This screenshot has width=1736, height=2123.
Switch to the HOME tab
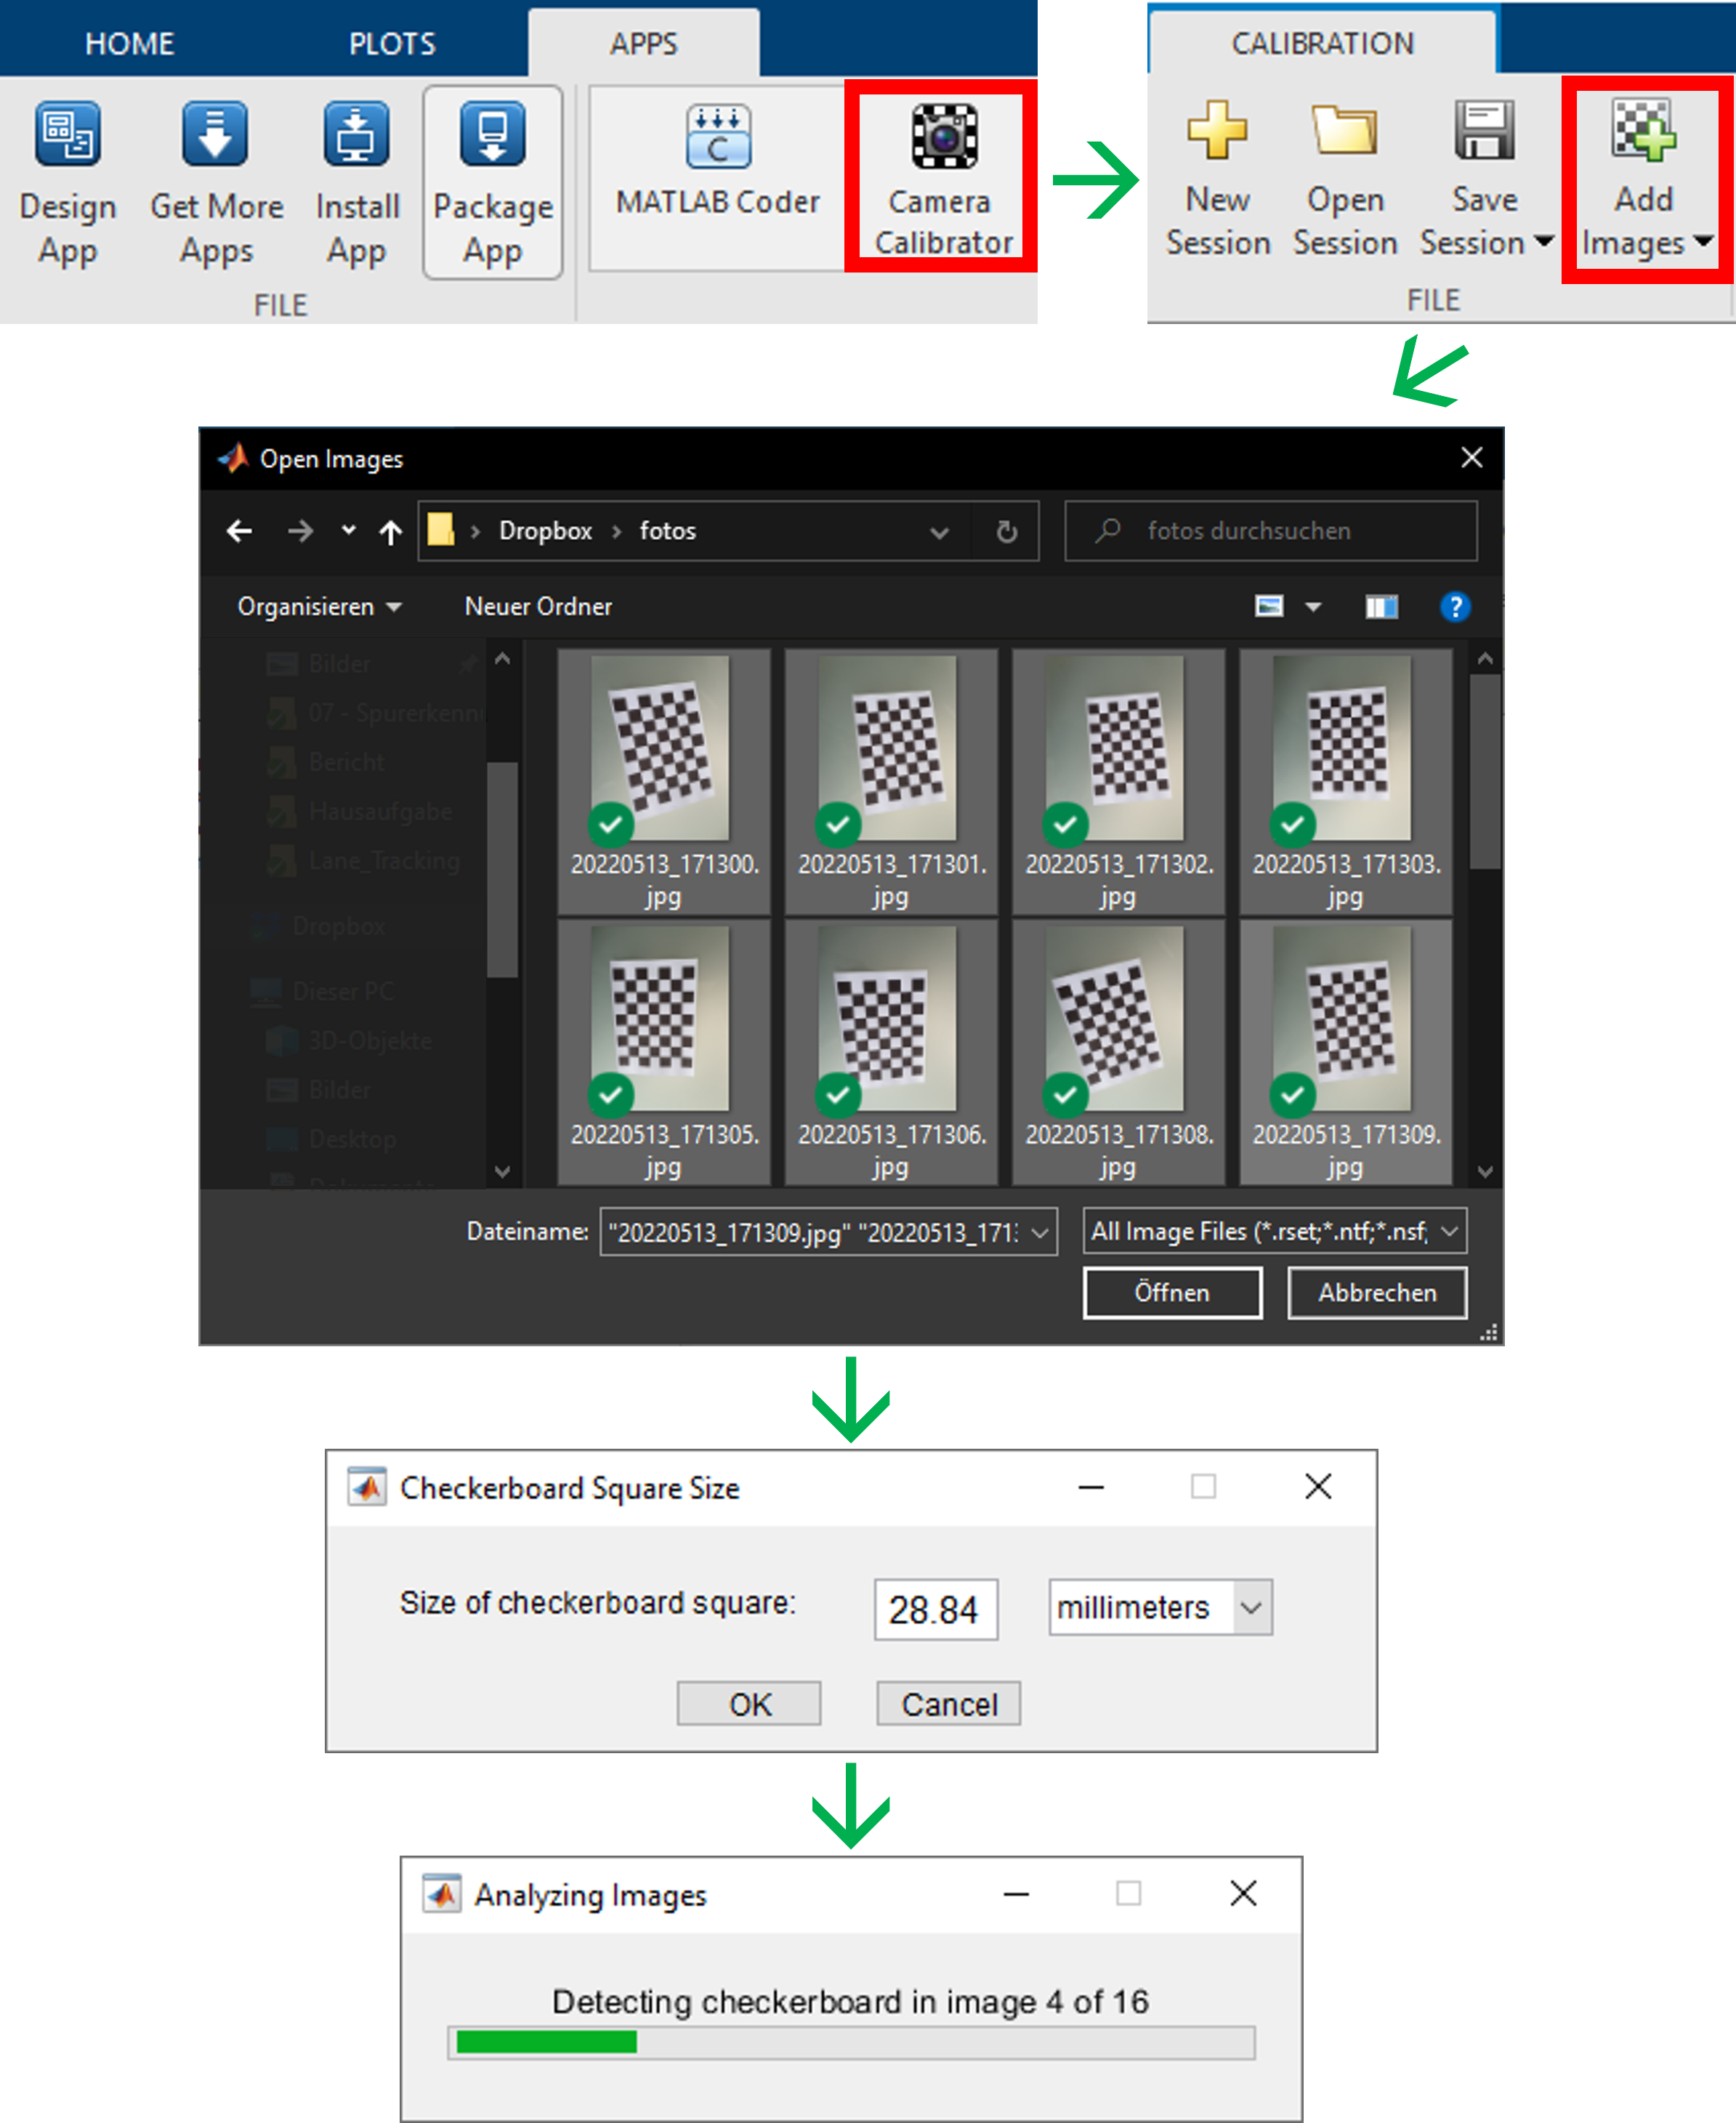[130, 44]
